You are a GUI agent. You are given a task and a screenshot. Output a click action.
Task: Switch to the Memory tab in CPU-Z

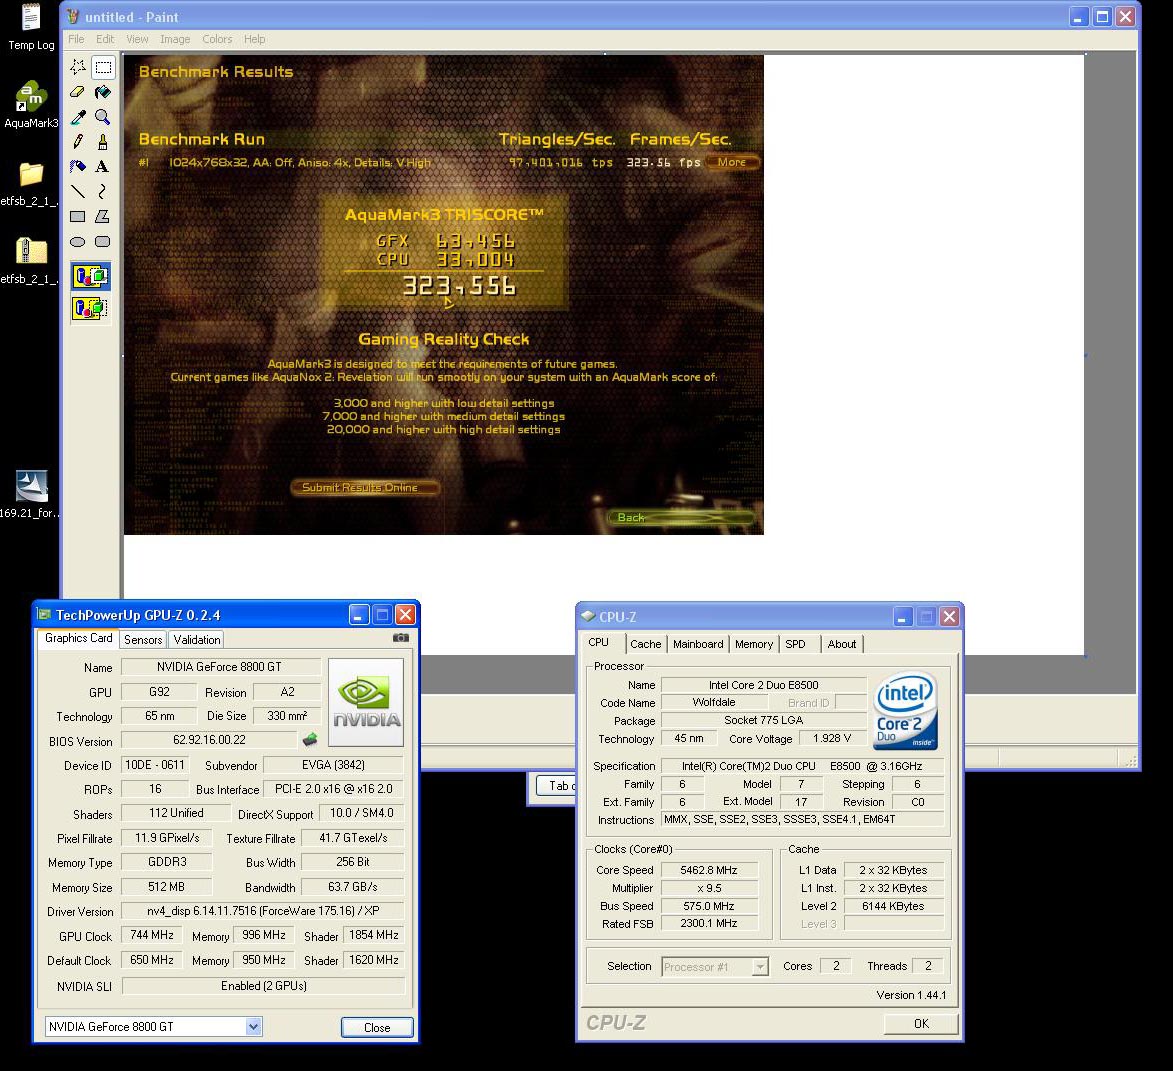(753, 644)
